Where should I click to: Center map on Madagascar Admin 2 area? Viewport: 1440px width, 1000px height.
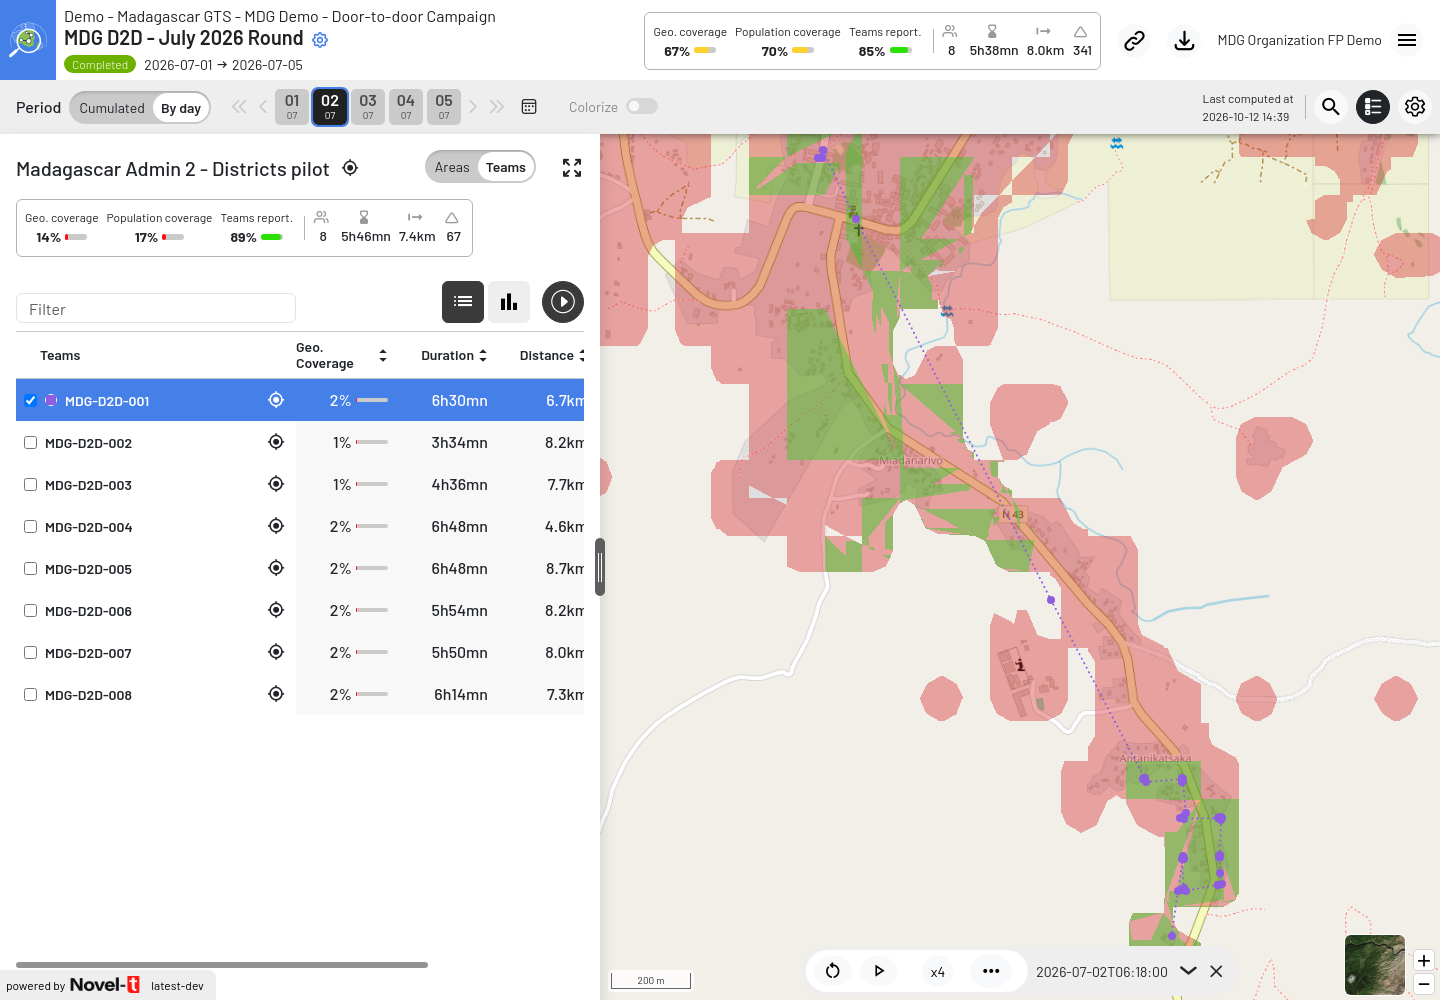click(x=350, y=168)
